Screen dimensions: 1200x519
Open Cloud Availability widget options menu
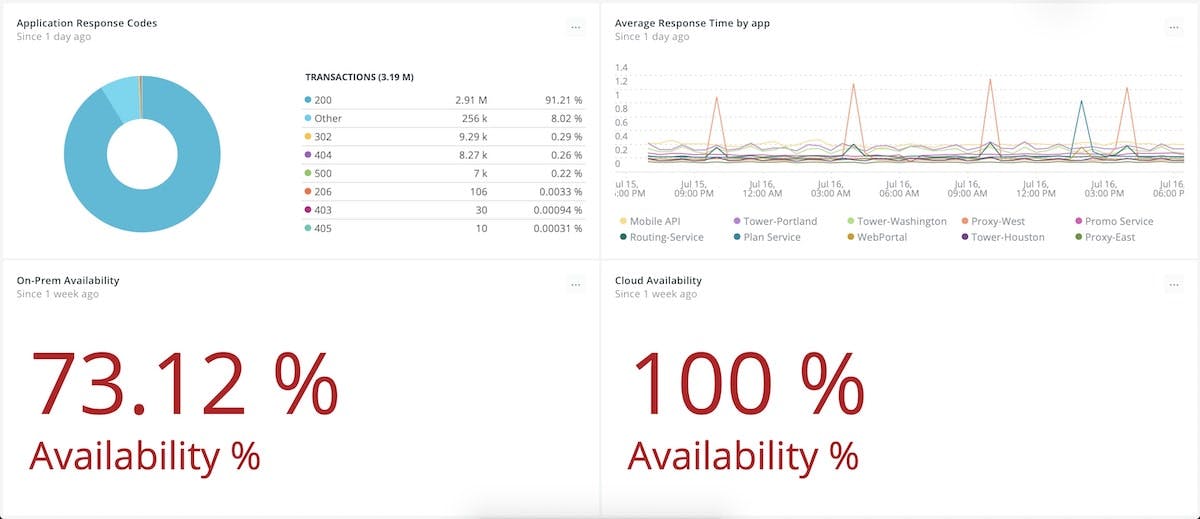pyautogui.click(x=1174, y=285)
